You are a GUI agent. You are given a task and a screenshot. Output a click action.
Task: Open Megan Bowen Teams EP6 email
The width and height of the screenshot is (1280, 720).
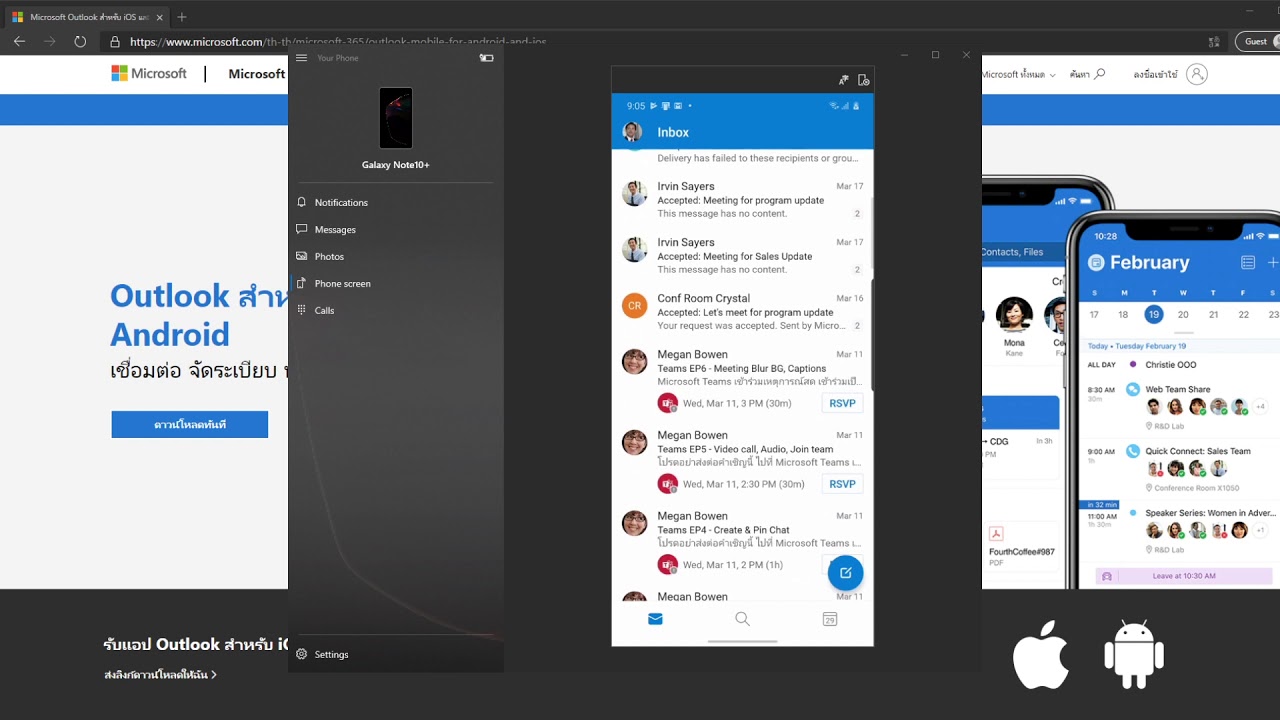coord(742,382)
